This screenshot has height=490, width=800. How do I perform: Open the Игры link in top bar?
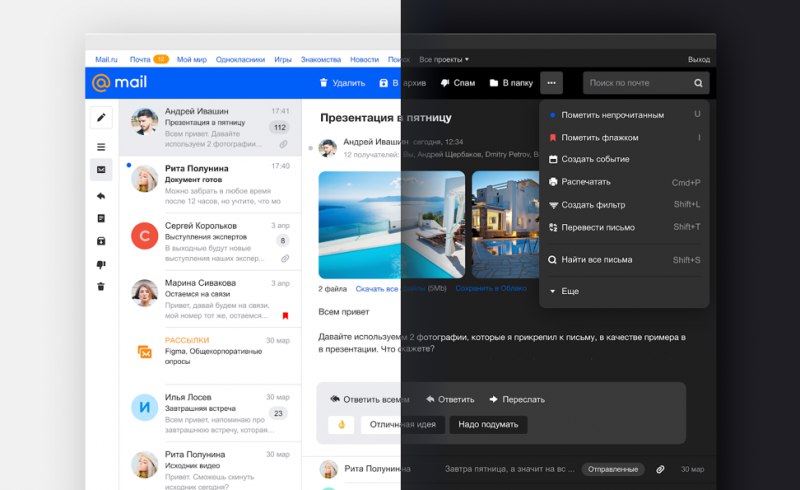point(283,59)
